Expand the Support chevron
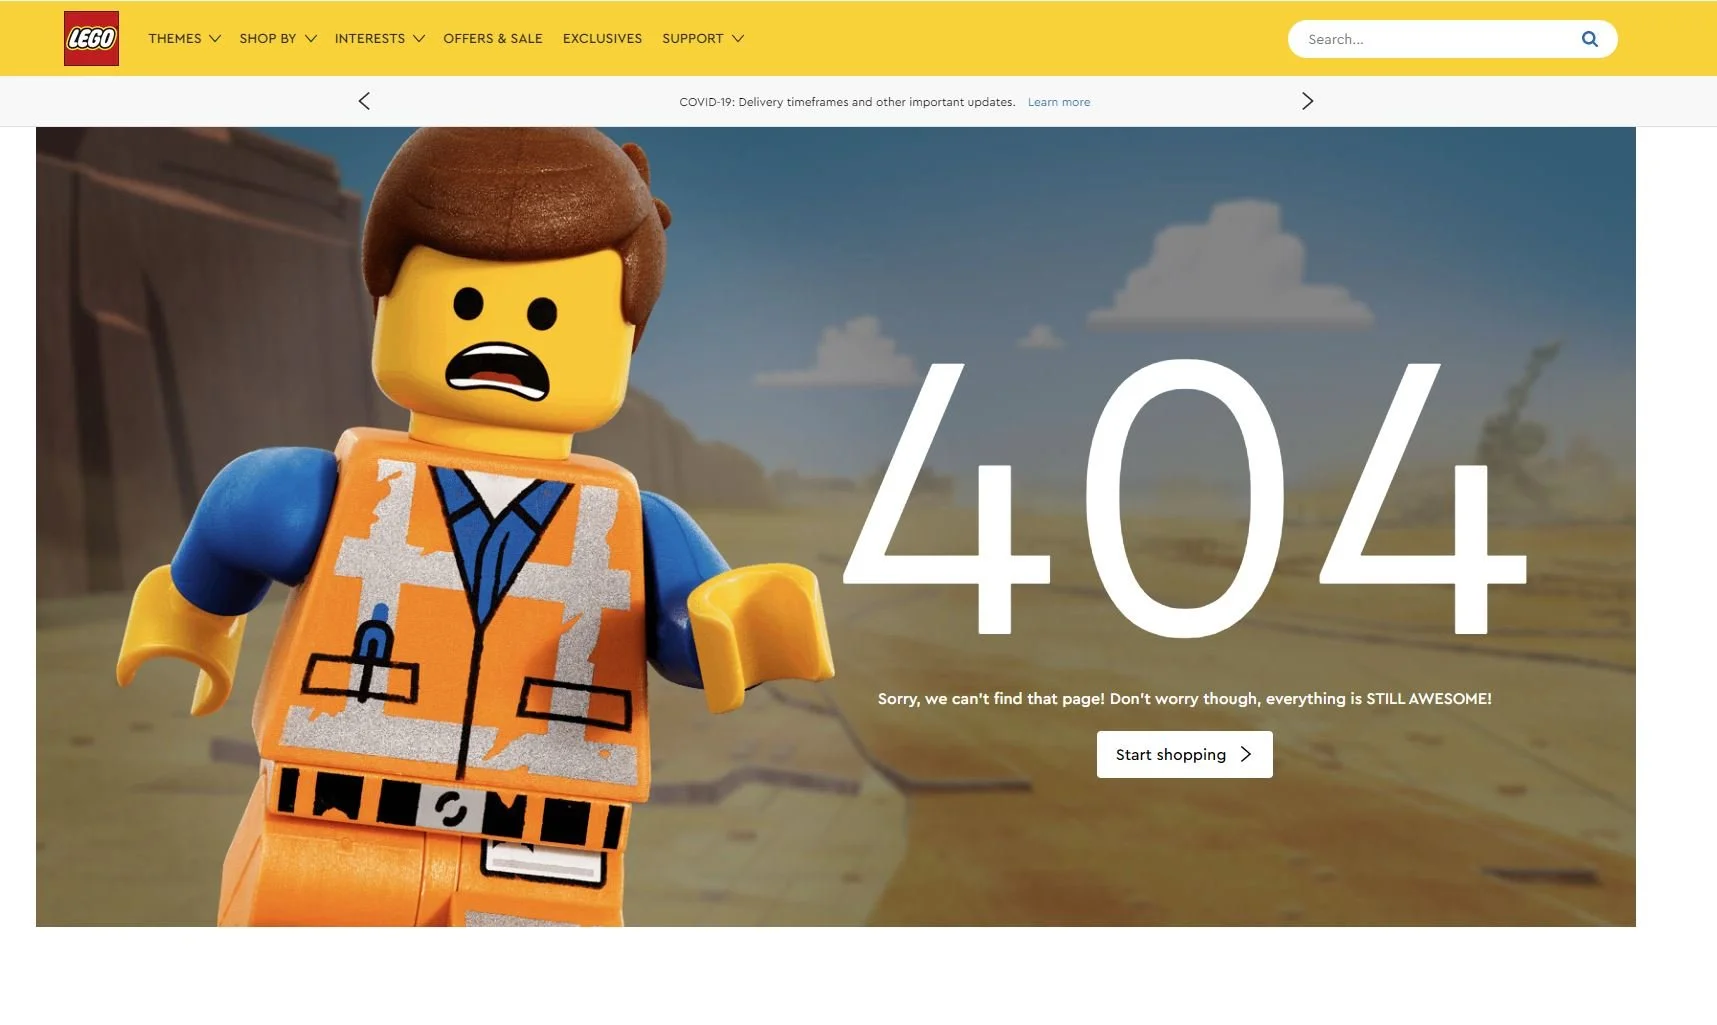Image resolution: width=1717 pixels, height=1025 pixels. tap(738, 39)
